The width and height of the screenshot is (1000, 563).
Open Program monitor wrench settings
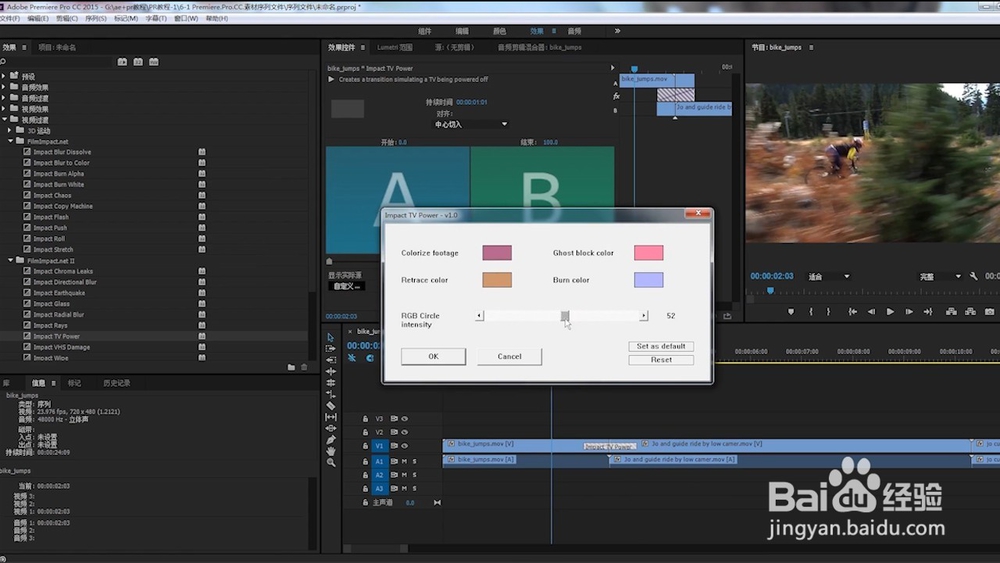tap(973, 276)
